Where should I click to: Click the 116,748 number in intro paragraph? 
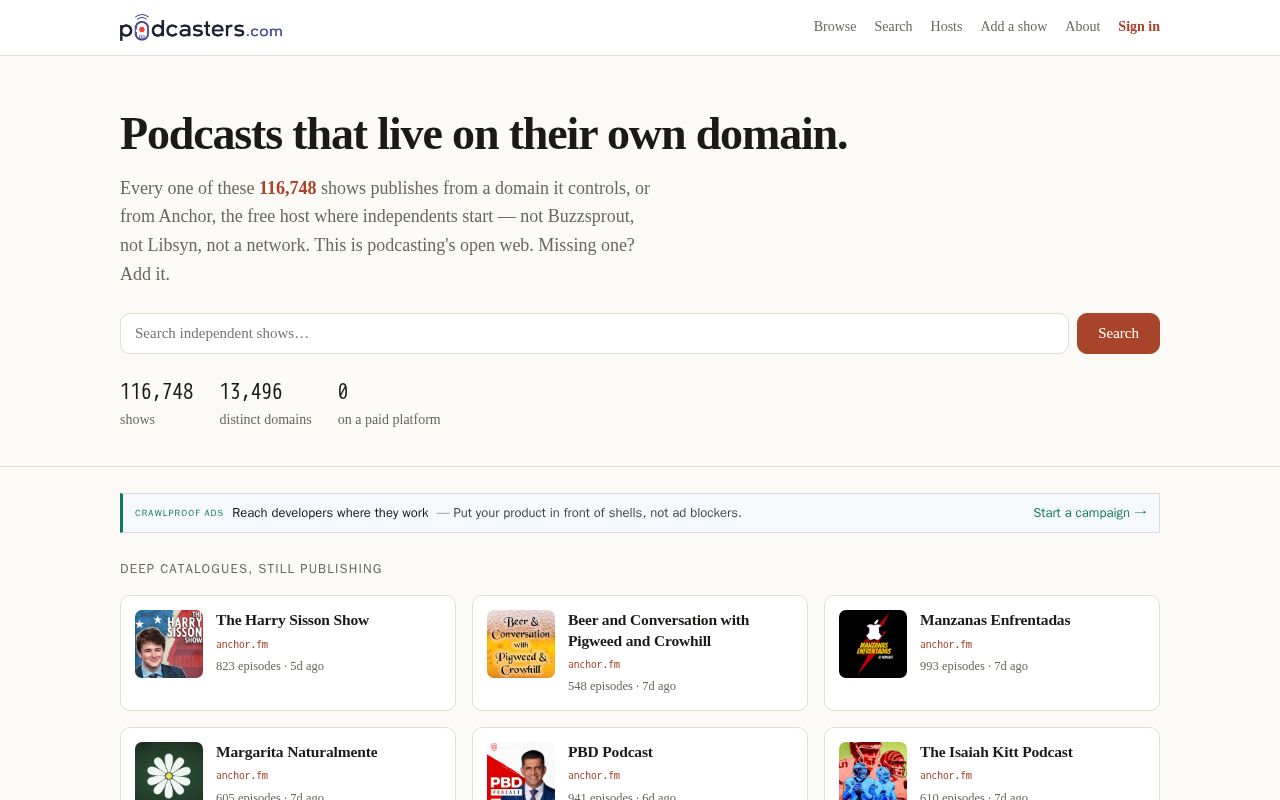287,188
